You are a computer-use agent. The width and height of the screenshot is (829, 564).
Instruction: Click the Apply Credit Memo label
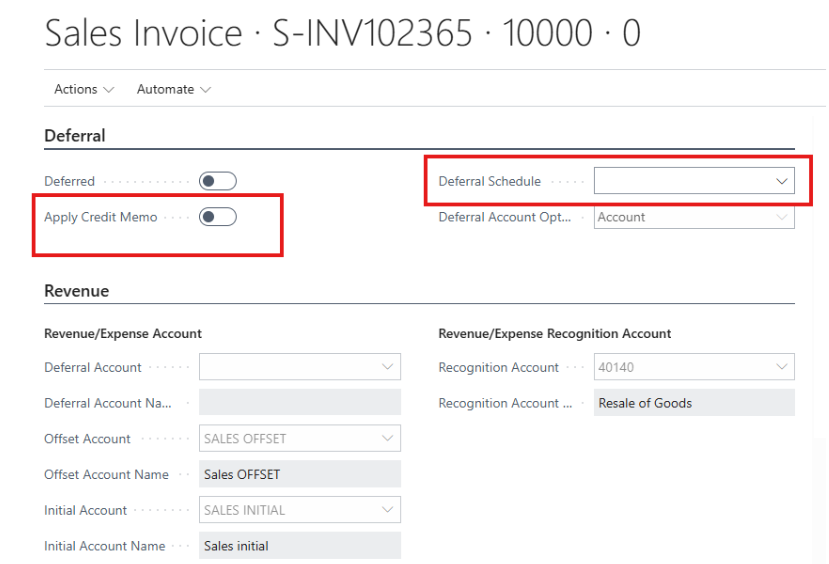click(100, 217)
